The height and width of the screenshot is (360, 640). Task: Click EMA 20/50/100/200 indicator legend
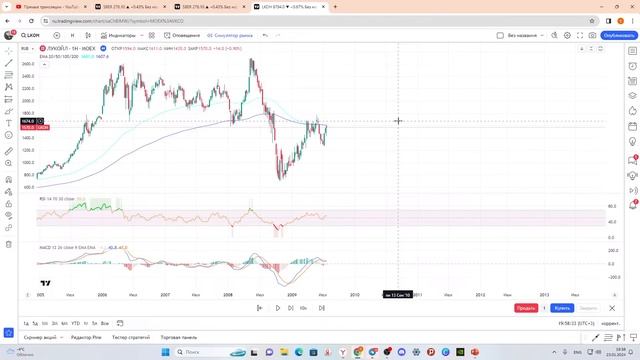point(59,56)
